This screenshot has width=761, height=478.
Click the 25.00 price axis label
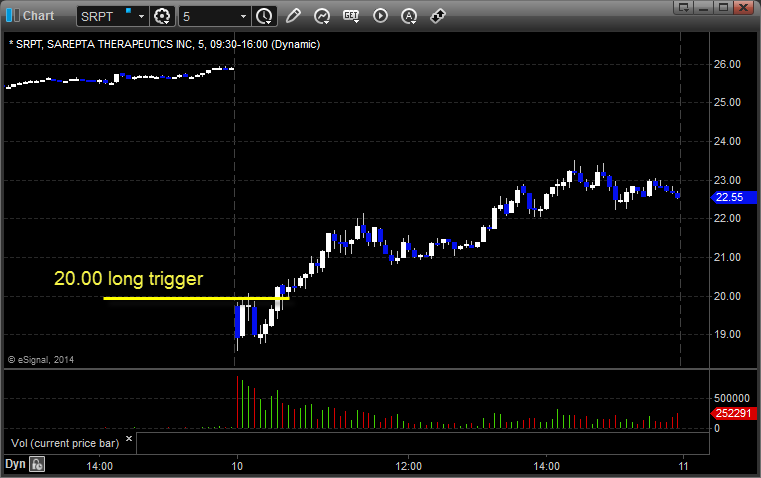tap(727, 102)
